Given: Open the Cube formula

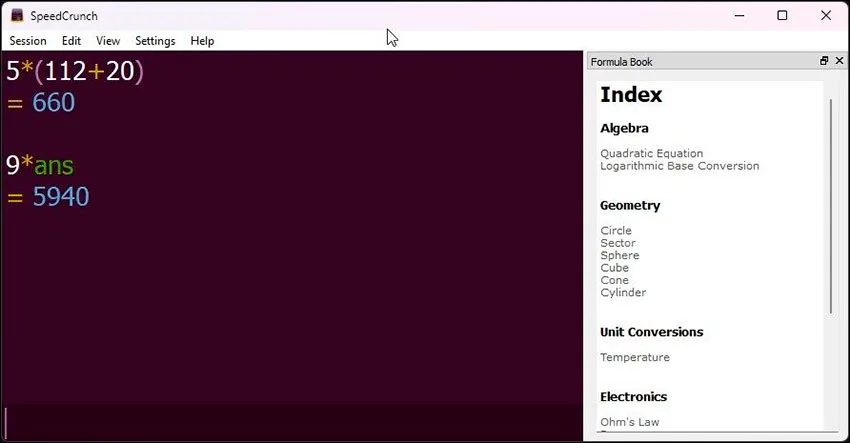Looking at the screenshot, I should (614, 268).
